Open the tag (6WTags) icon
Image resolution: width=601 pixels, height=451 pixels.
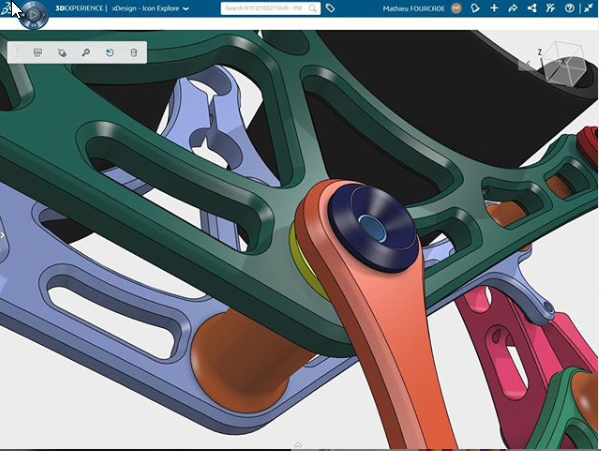tap(330, 8)
